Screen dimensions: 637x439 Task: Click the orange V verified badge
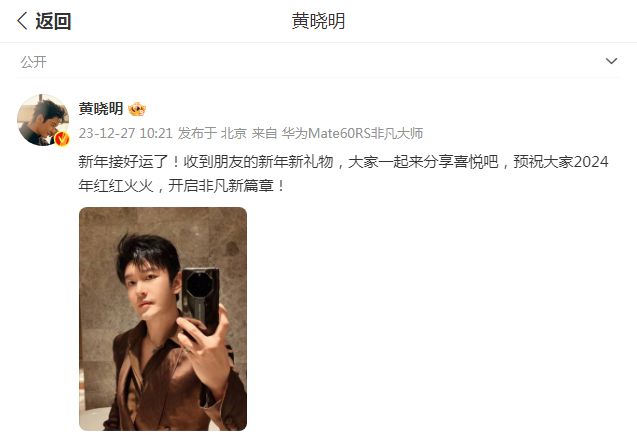click(62, 139)
